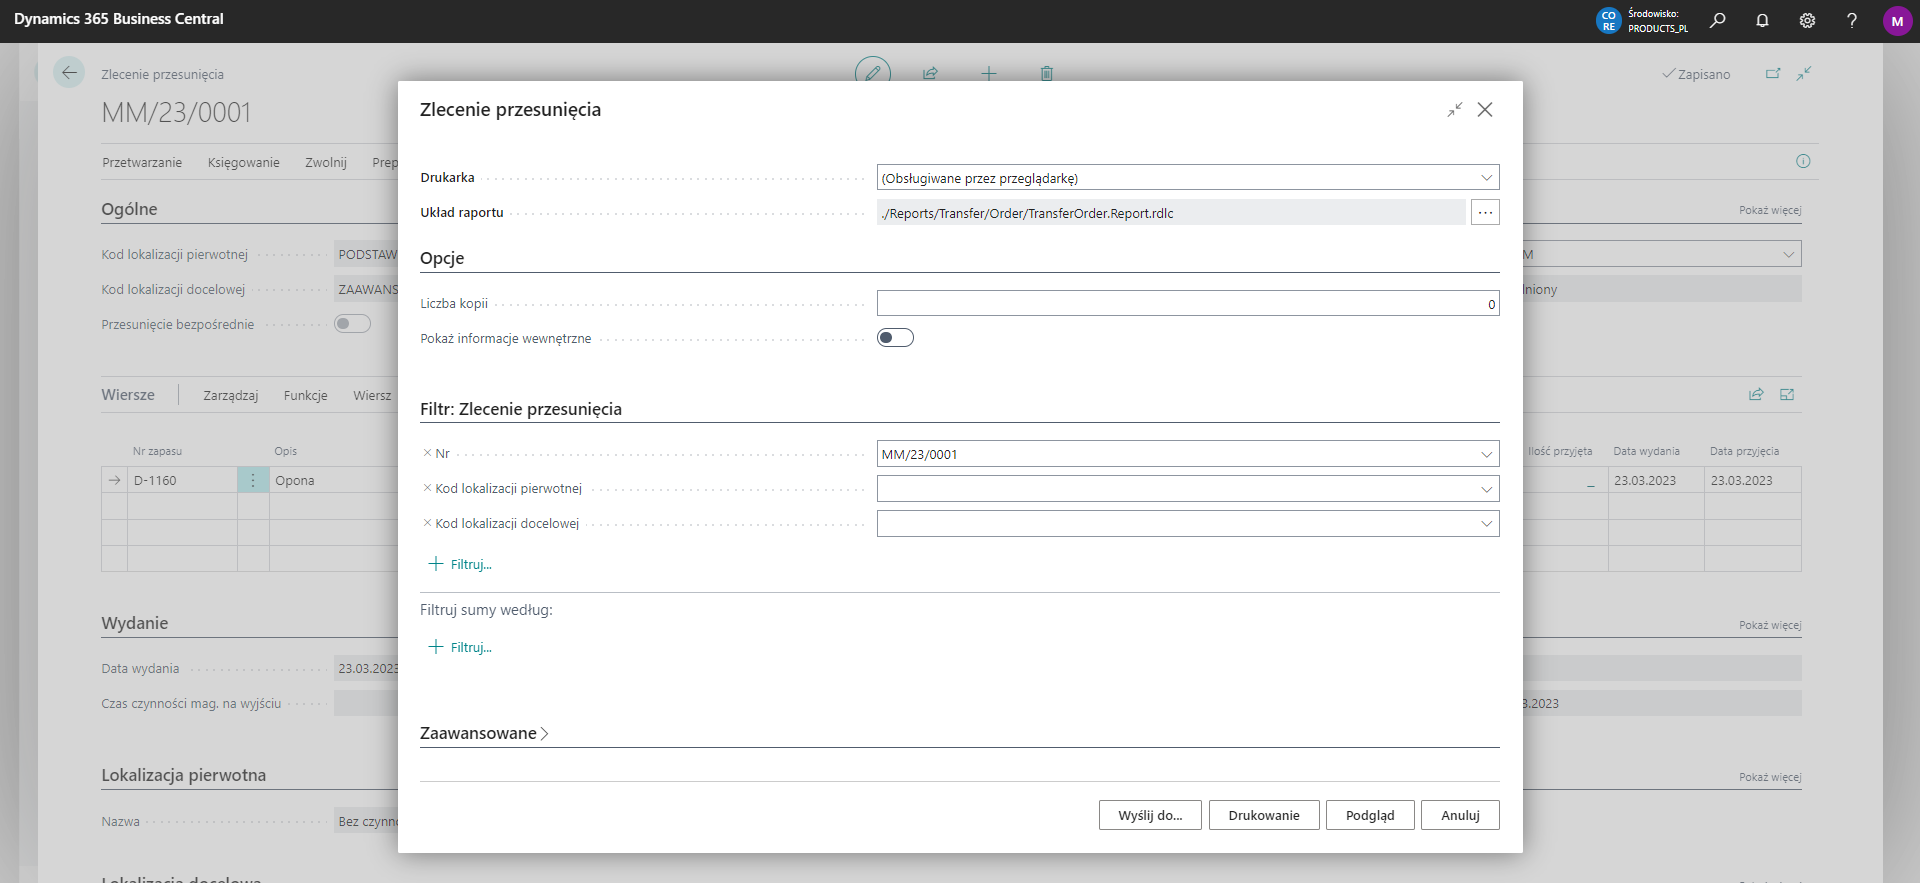Click the edit pencil icon on the page

pyautogui.click(x=873, y=73)
